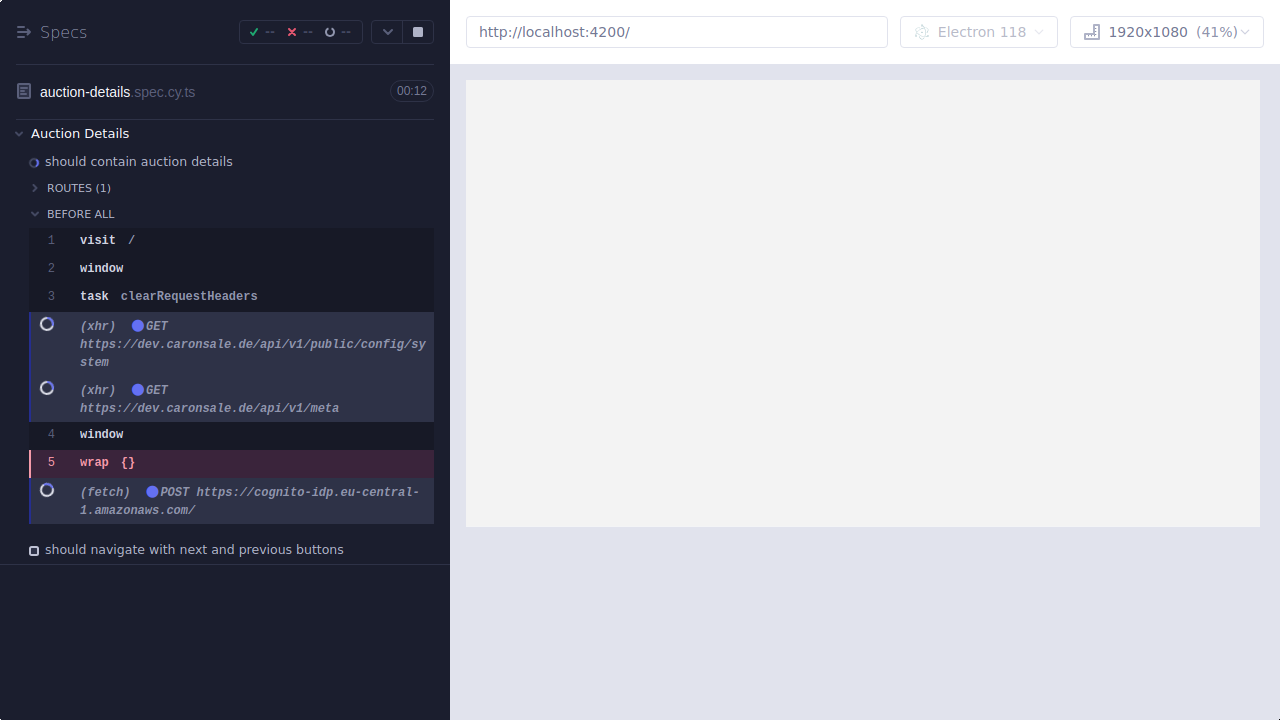
Task: Open the test 'should contain auction details'
Action: coord(138,161)
